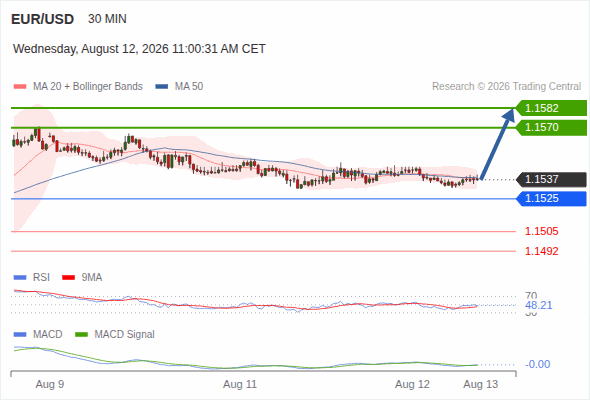Click the MA 50 blue legend swatch
This screenshot has height=400, width=590.
[x=162, y=87]
